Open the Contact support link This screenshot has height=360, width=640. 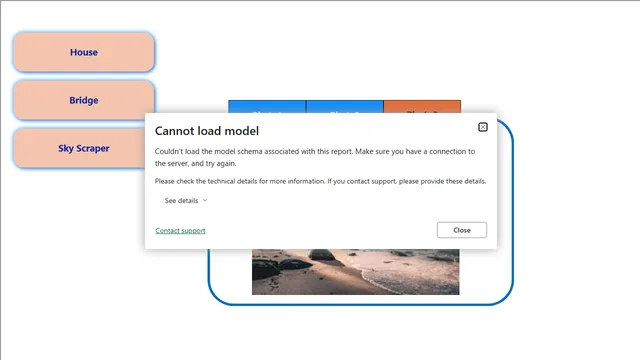coord(180,231)
